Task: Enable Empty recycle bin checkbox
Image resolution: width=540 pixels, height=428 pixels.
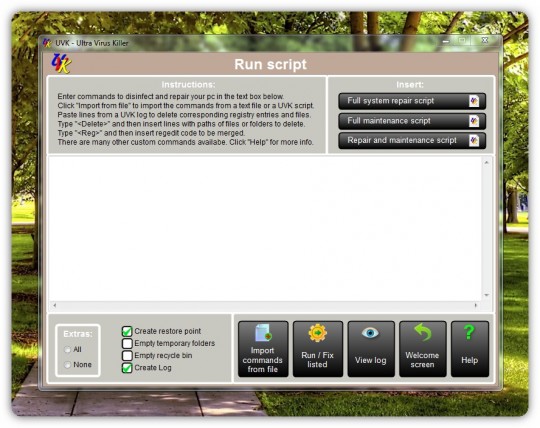Action: (127, 355)
